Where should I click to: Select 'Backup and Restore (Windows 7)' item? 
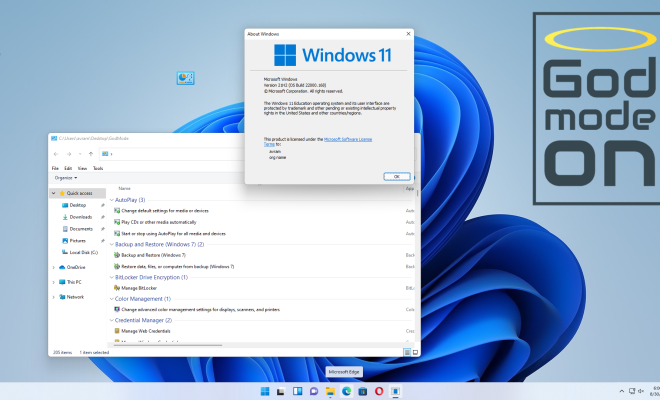coord(153,255)
